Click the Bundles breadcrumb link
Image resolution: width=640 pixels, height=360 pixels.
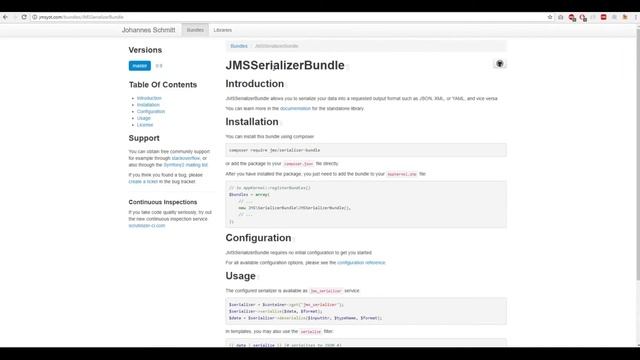click(239, 46)
